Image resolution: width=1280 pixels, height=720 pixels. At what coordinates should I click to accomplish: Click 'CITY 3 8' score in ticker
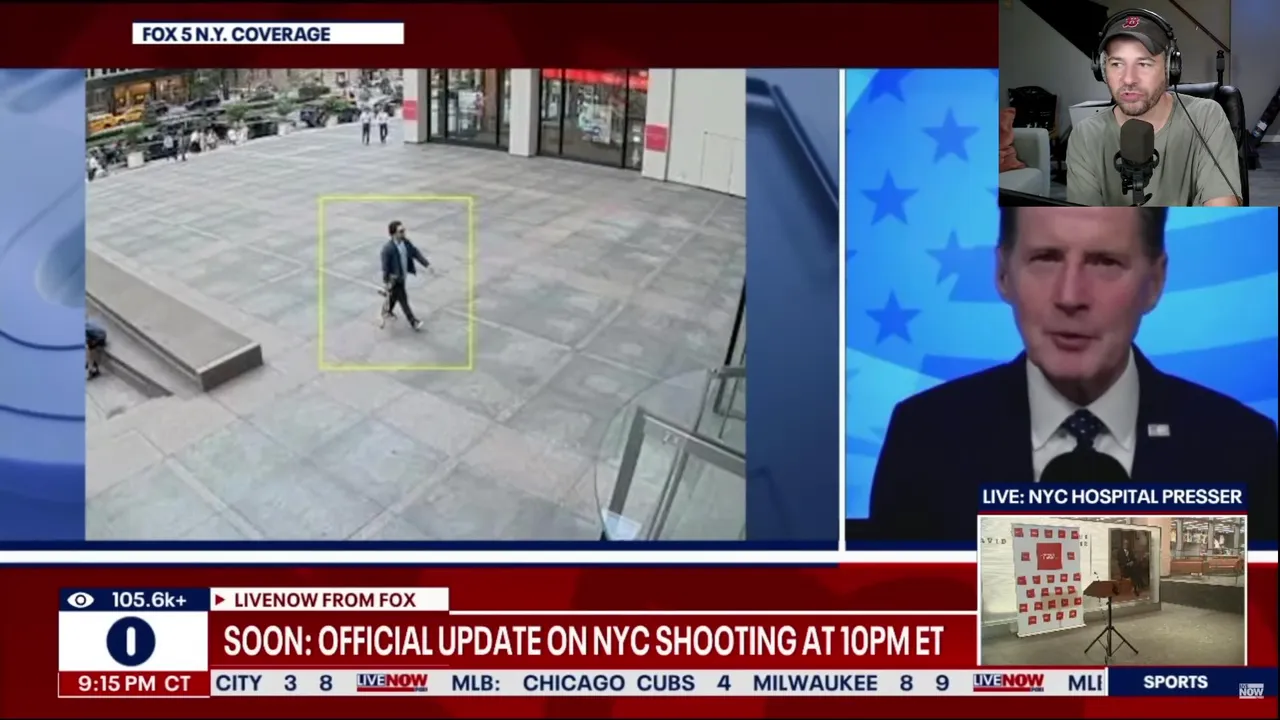[x=274, y=683]
